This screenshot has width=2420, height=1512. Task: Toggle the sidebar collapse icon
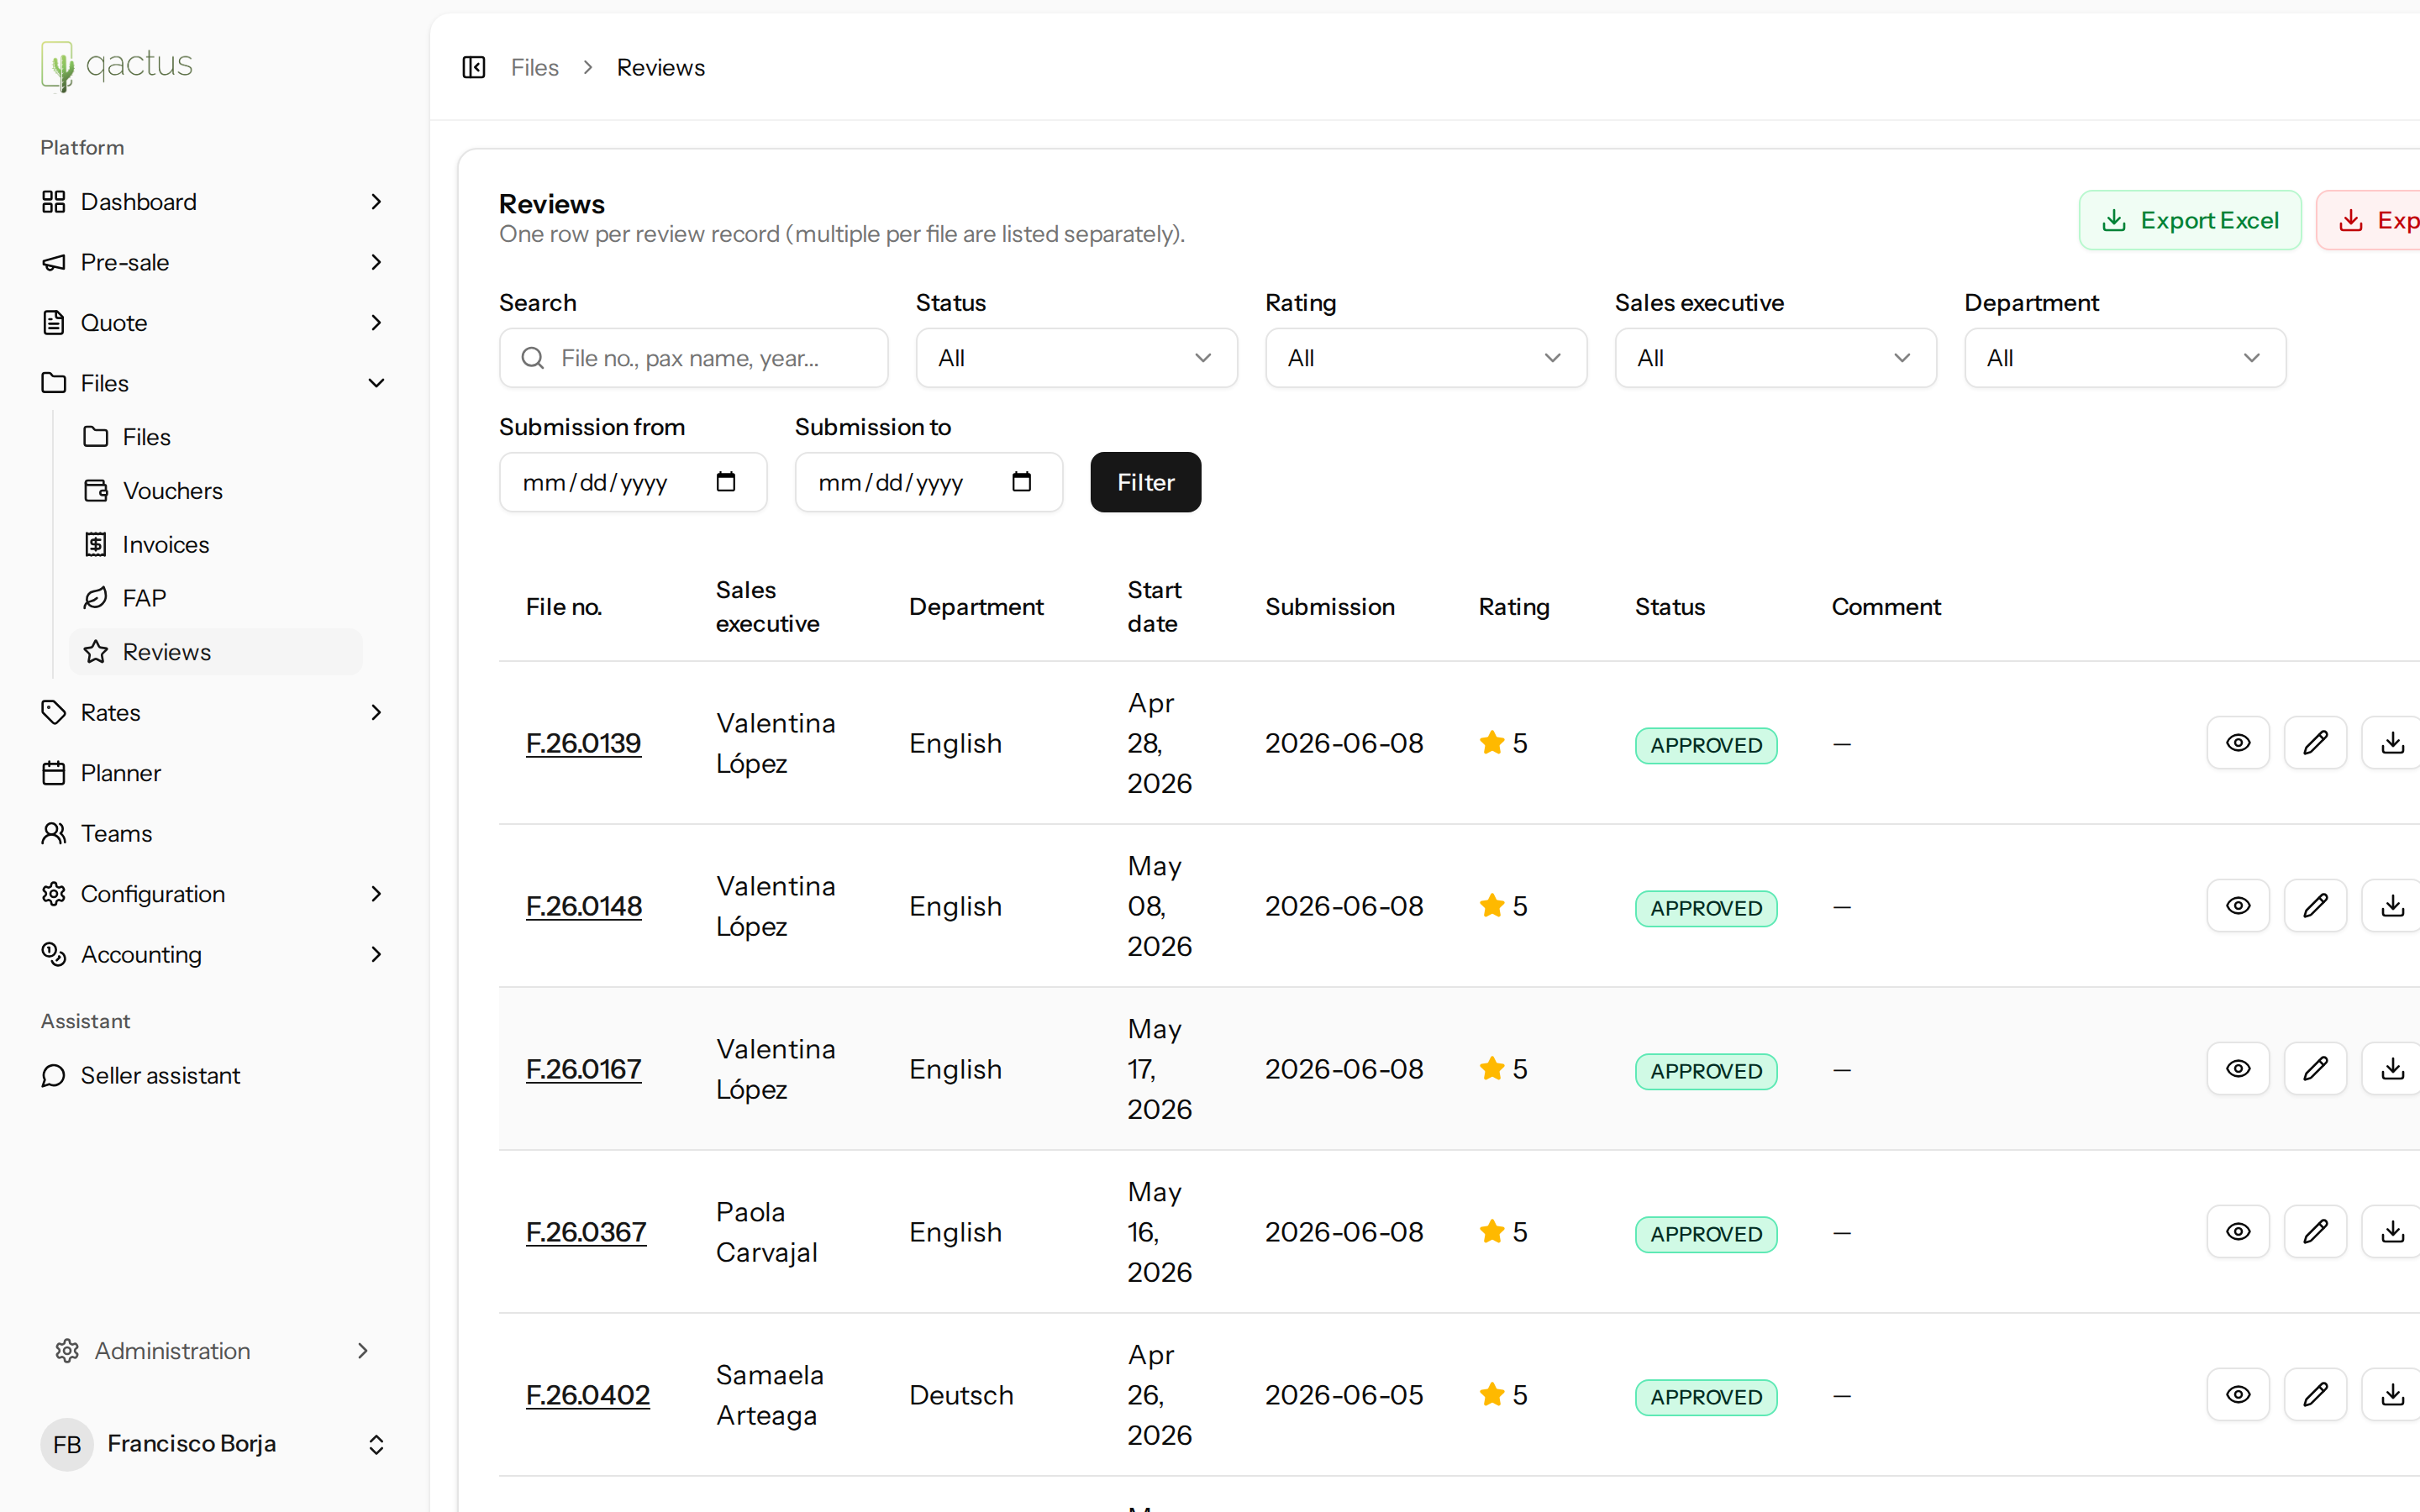(474, 67)
